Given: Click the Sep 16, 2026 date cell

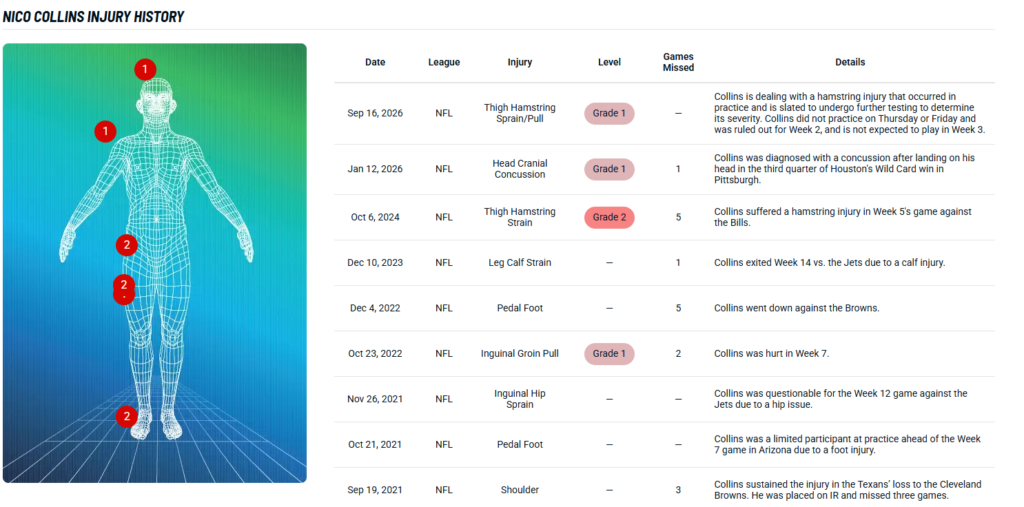Looking at the screenshot, I should click(375, 113).
